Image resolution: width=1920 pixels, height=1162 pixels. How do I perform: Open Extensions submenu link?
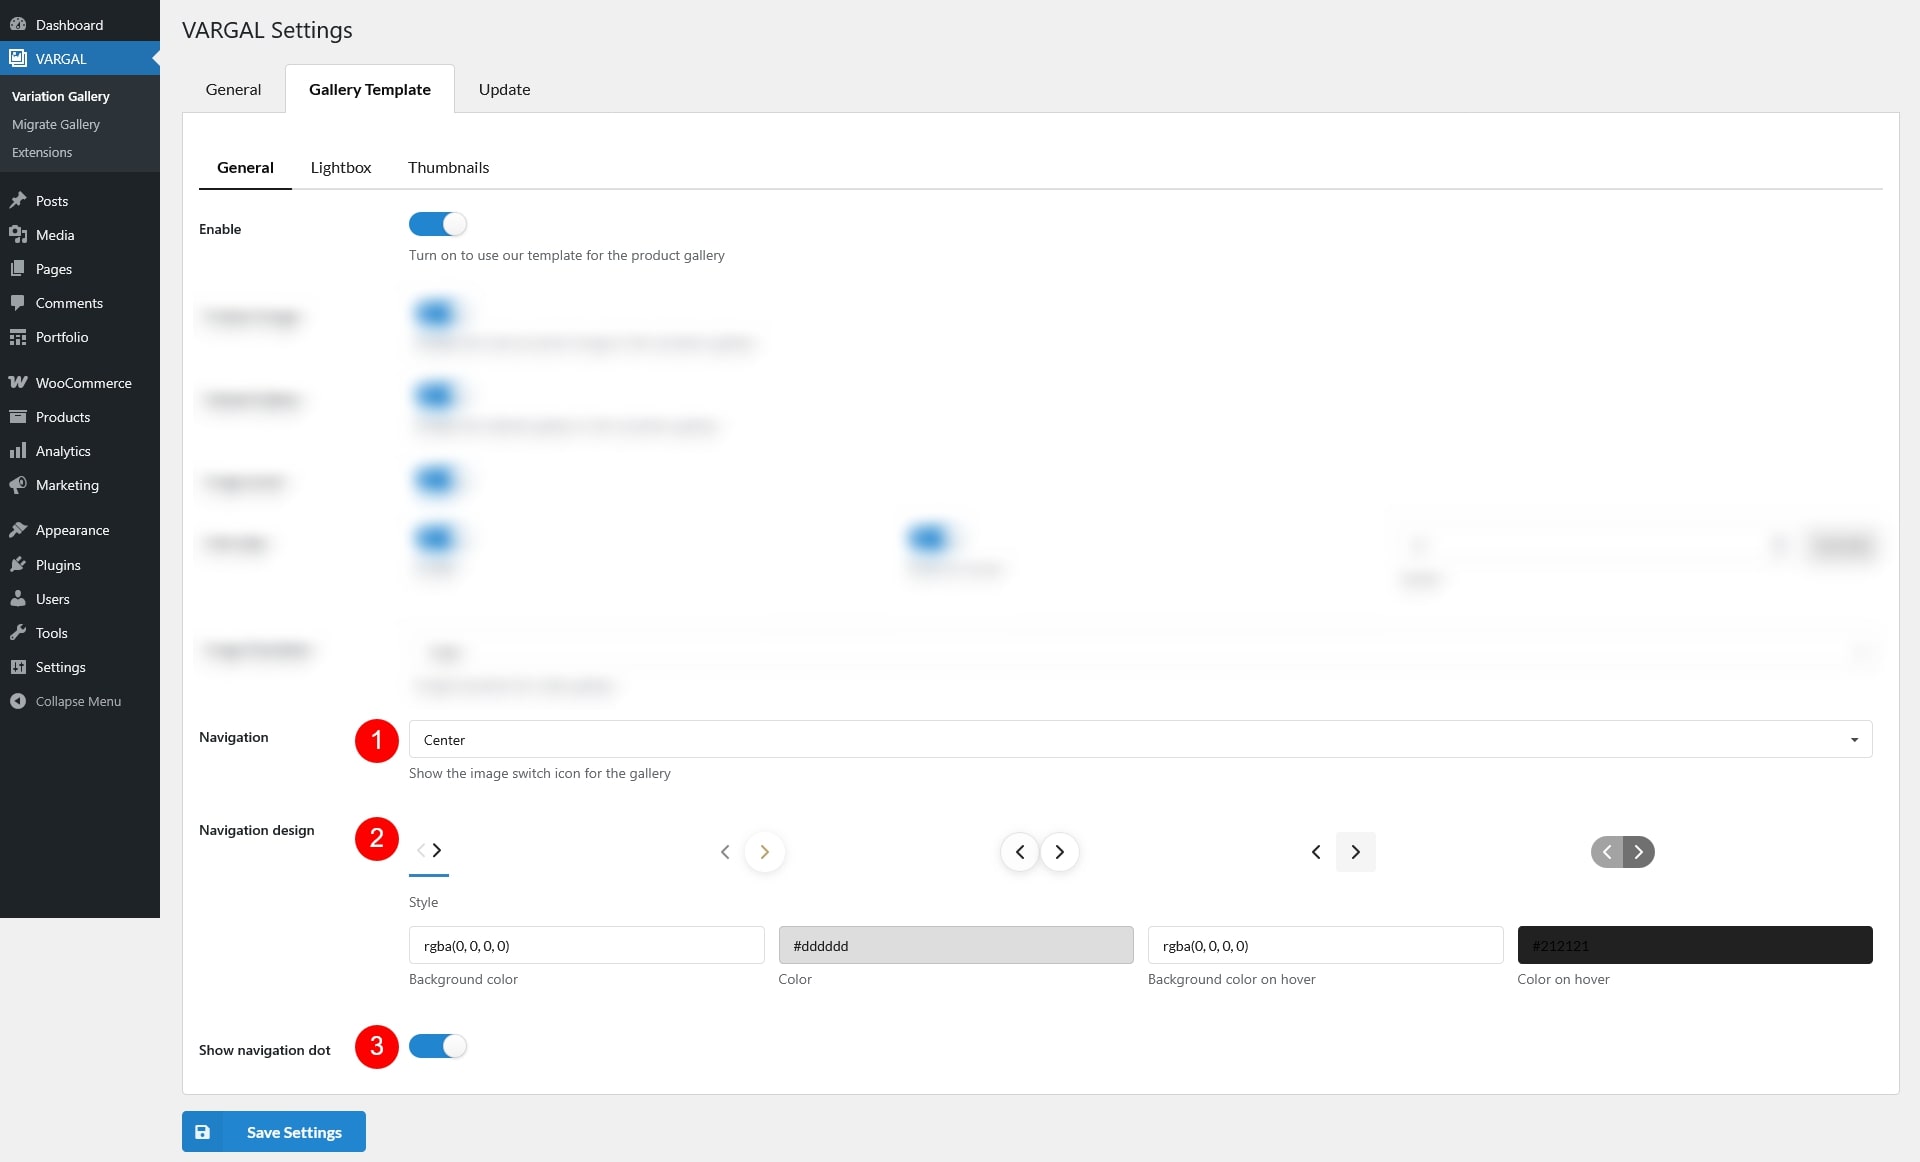pos(42,152)
